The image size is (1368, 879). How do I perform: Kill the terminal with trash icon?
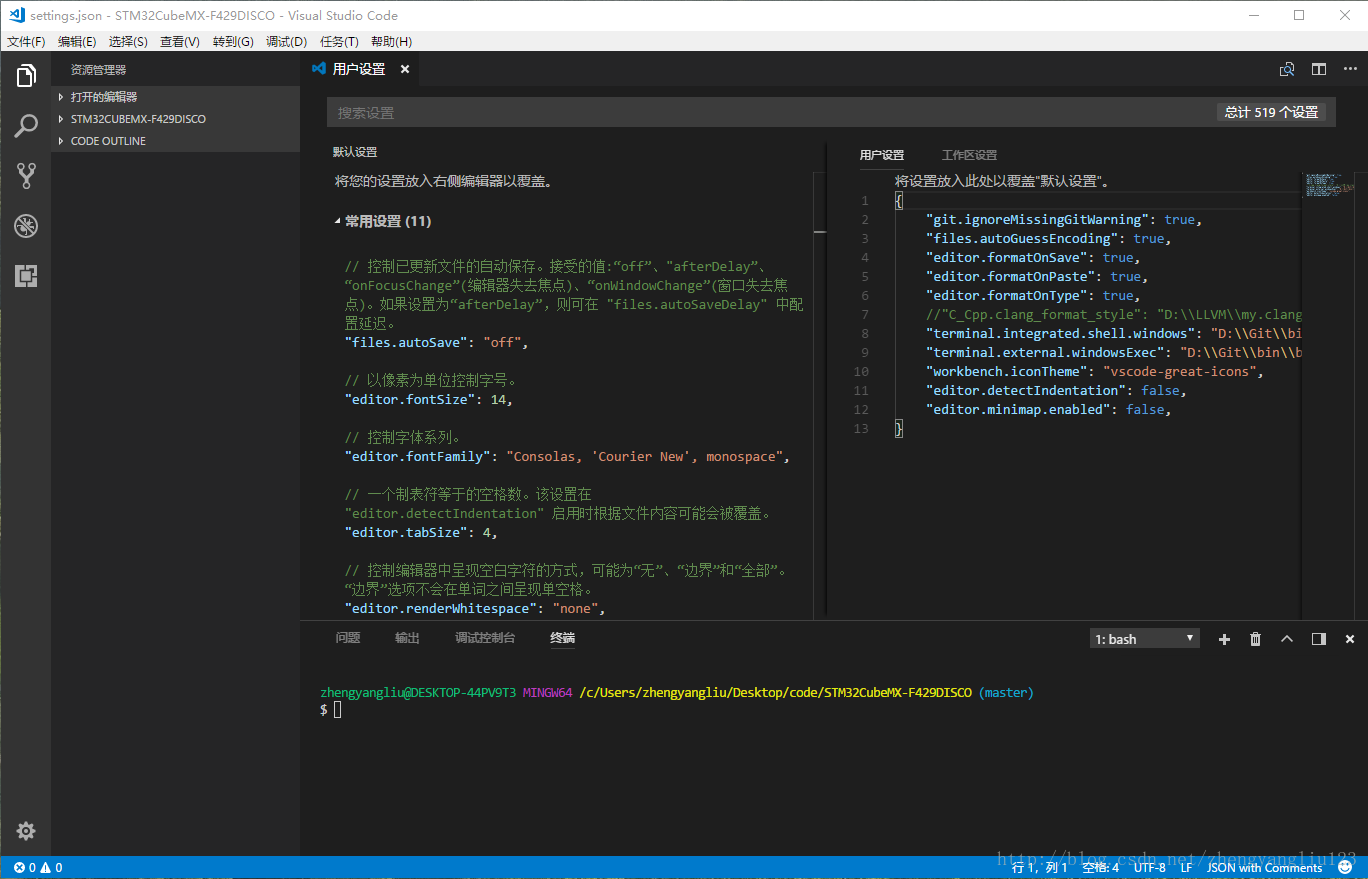(x=1256, y=639)
